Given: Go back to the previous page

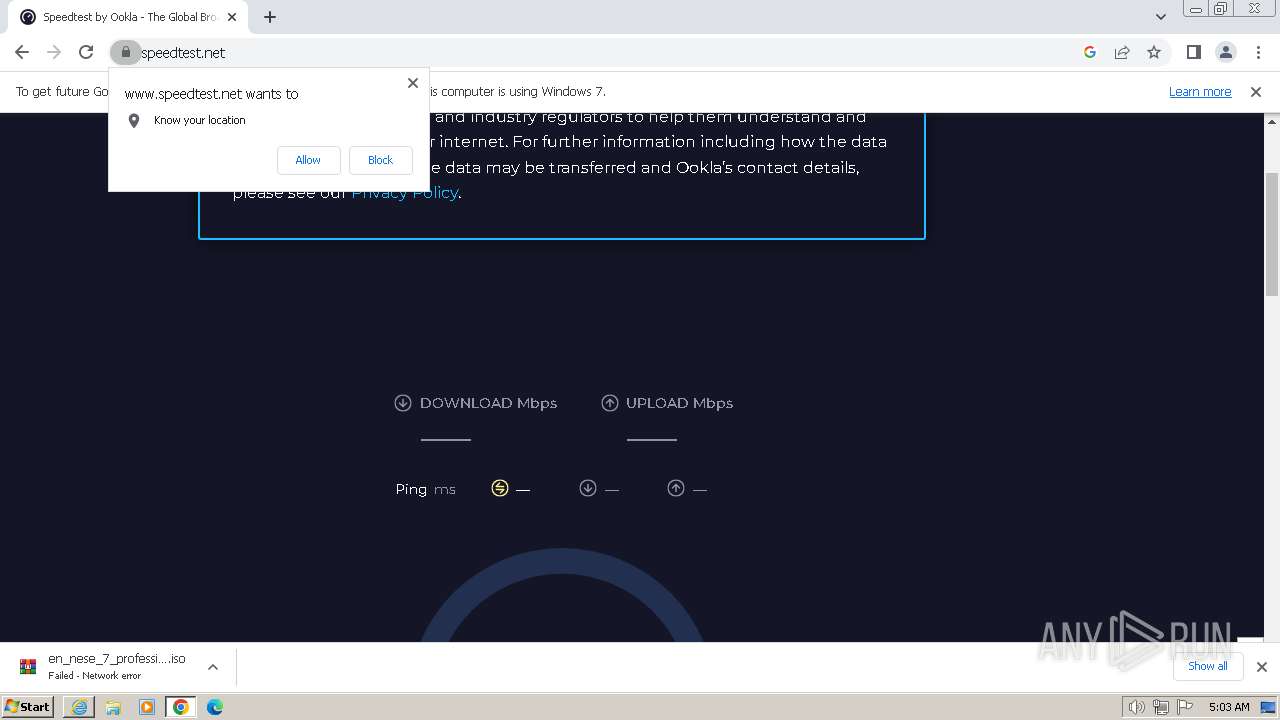Looking at the screenshot, I should tap(22, 52).
